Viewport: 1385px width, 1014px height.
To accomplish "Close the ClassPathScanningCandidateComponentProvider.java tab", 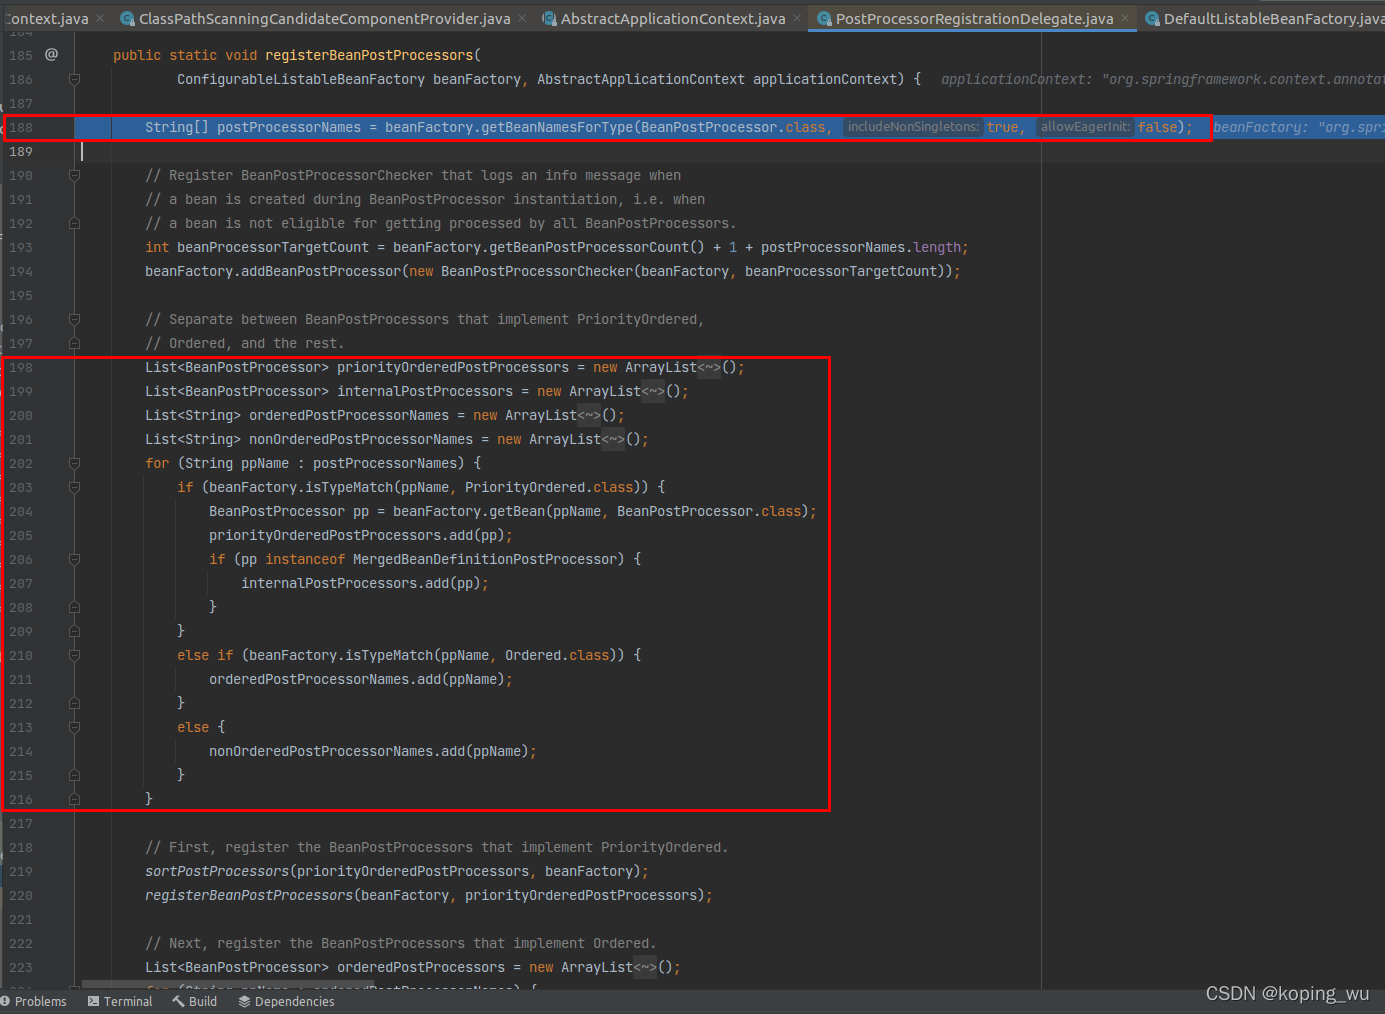I will pyautogui.click(x=522, y=18).
